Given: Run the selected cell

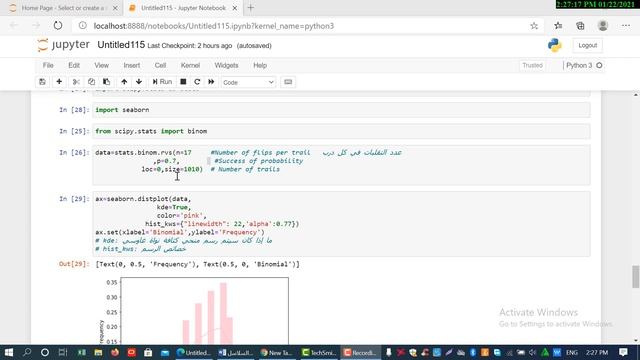Looking at the screenshot, I should pos(162,82).
